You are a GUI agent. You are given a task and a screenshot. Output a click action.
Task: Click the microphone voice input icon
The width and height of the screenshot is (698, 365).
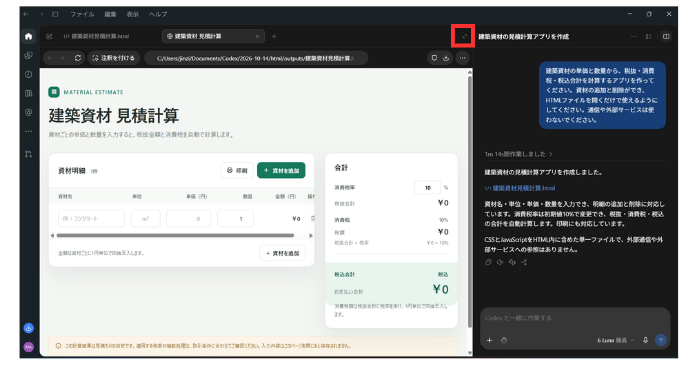pyautogui.click(x=645, y=341)
